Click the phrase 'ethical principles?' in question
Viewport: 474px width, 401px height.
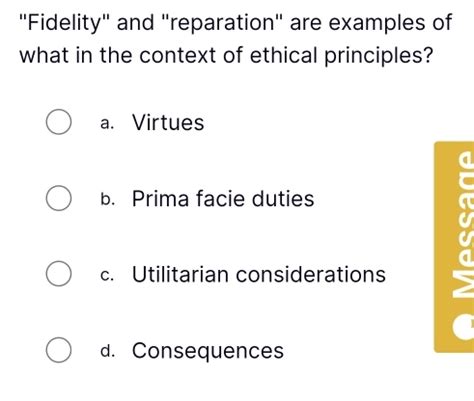(x=341, y=55)
